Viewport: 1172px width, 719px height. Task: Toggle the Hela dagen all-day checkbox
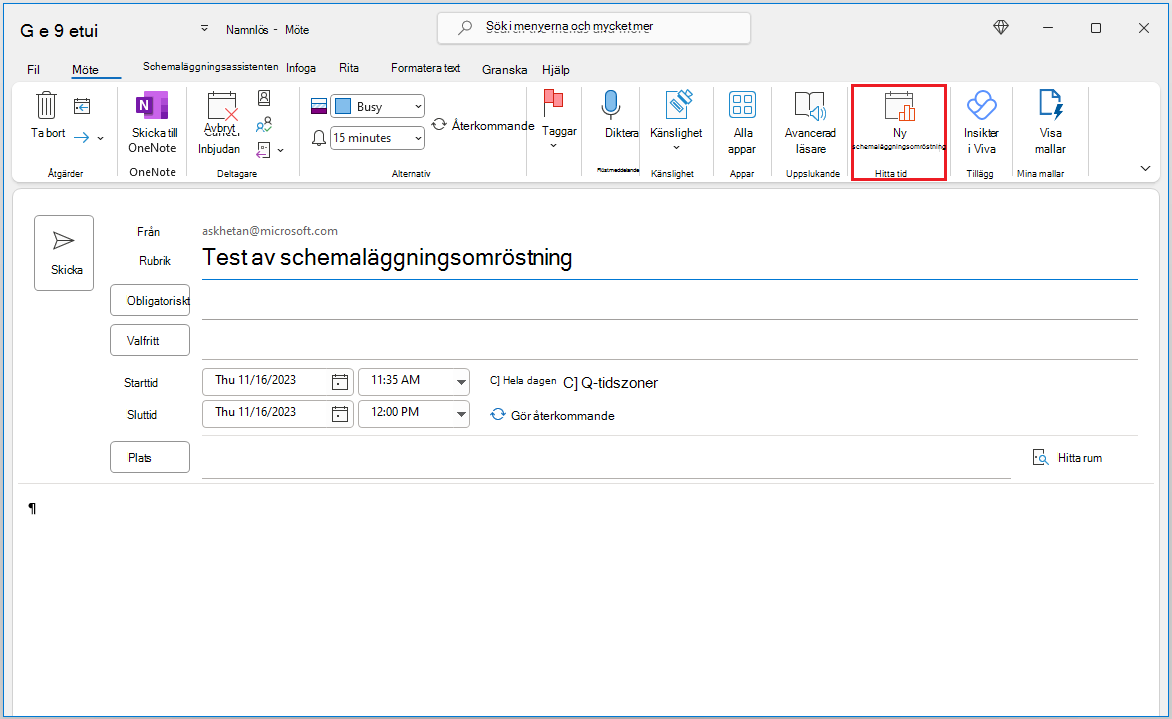[x=494, y=380]
